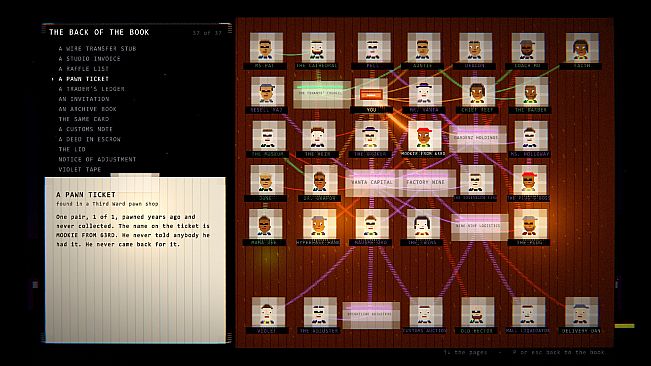Click The Adjuster portrait

tap(320, 312)
